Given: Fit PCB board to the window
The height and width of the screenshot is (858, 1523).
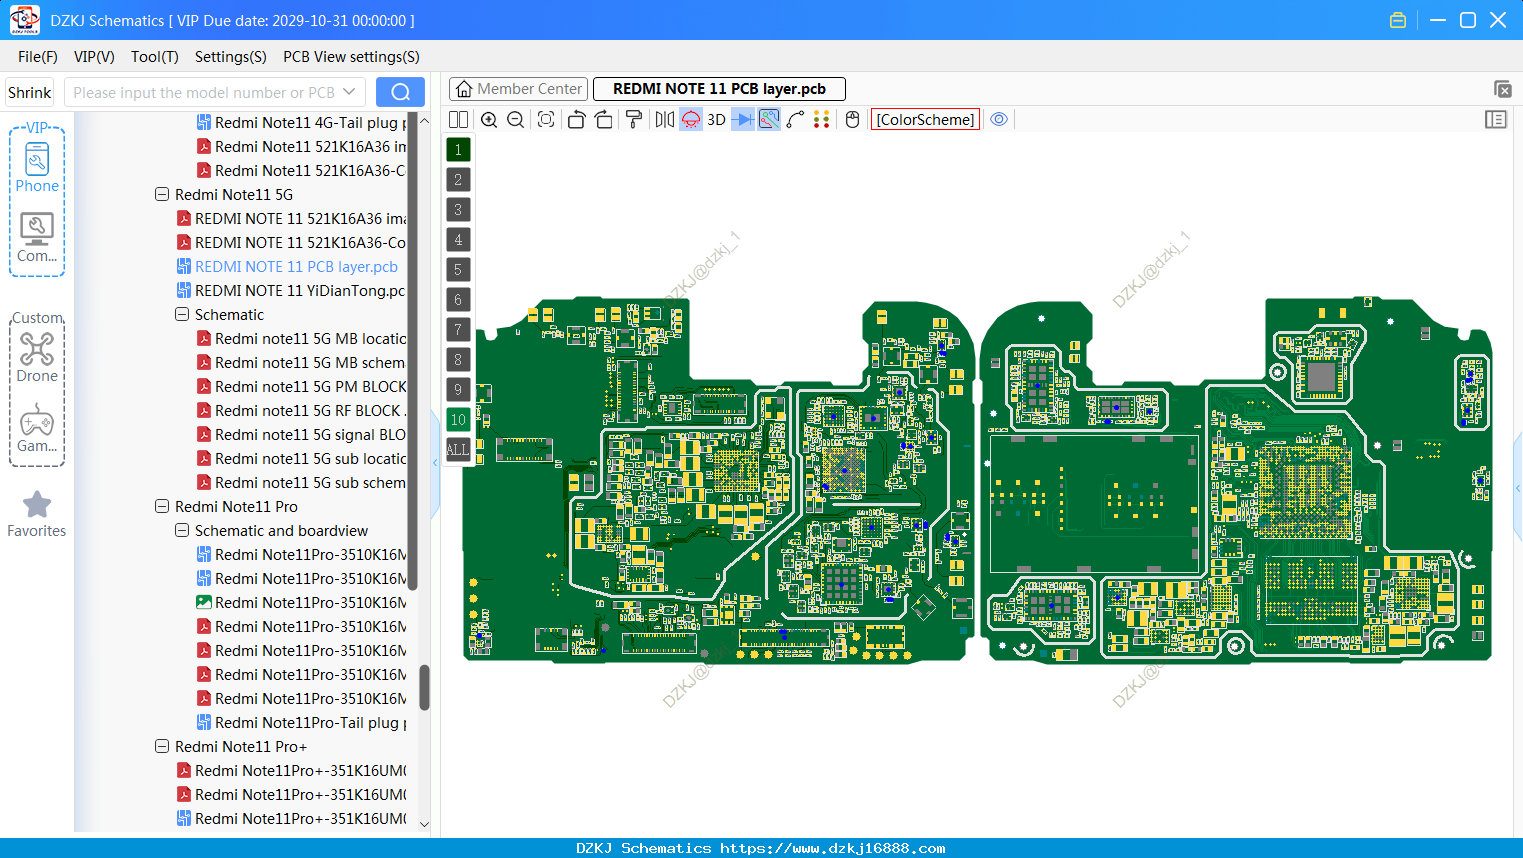Looking at the screenshot, I should tap(546, 119).
